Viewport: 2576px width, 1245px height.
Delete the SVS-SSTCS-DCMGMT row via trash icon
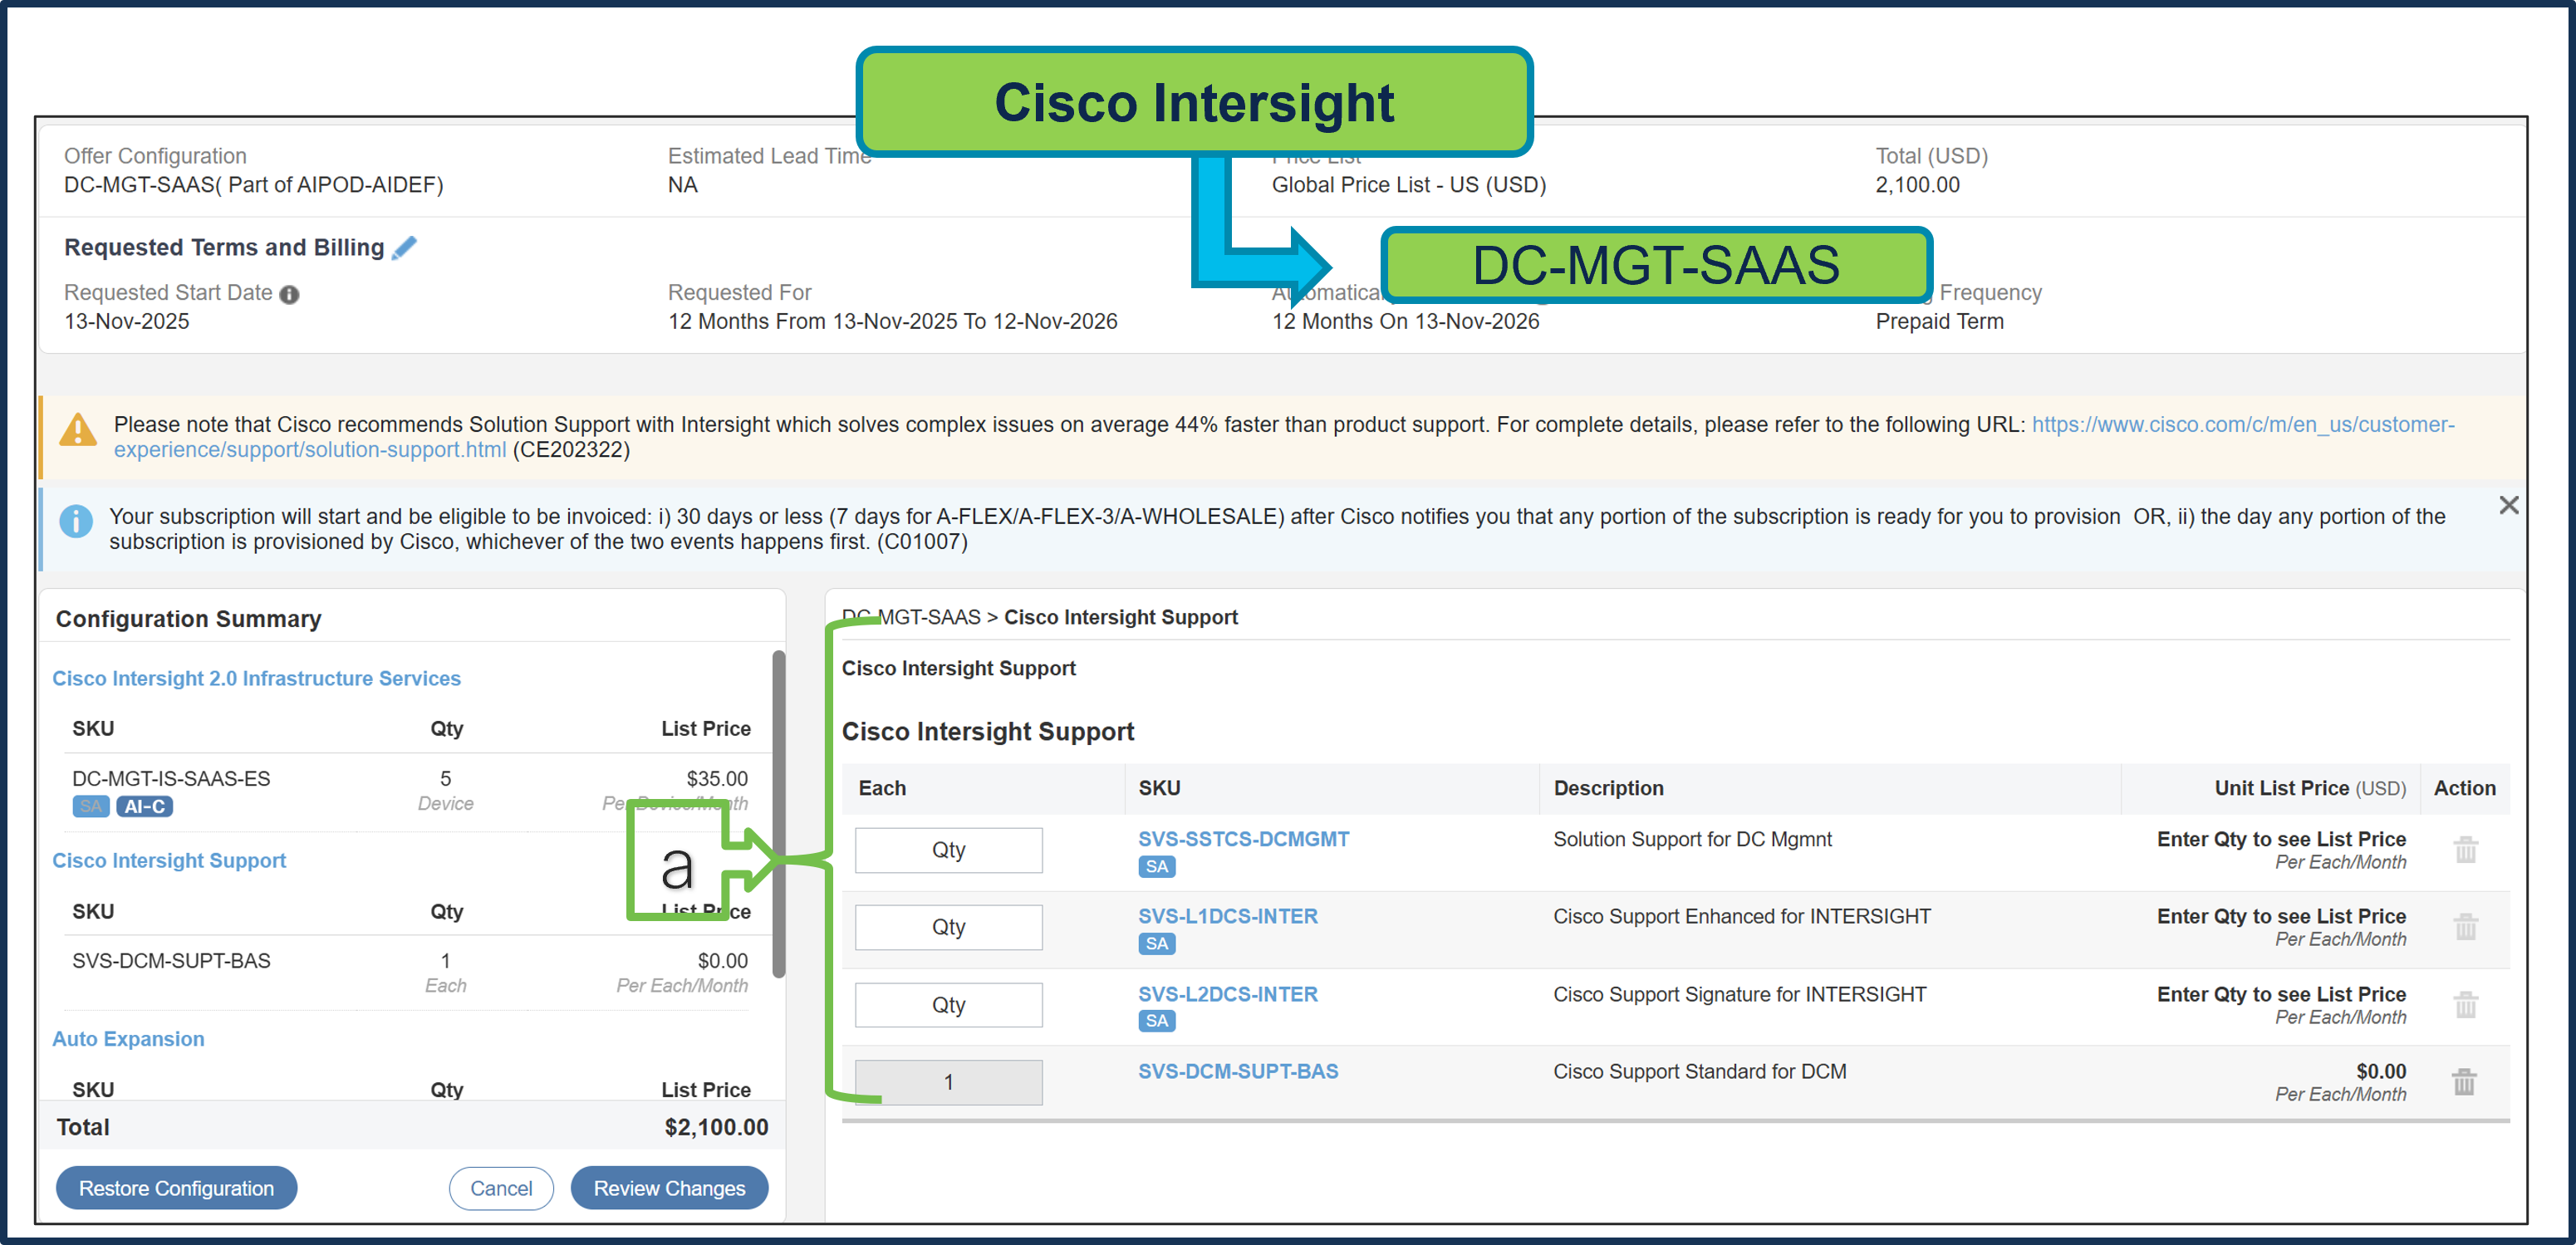pos(2466,849)
